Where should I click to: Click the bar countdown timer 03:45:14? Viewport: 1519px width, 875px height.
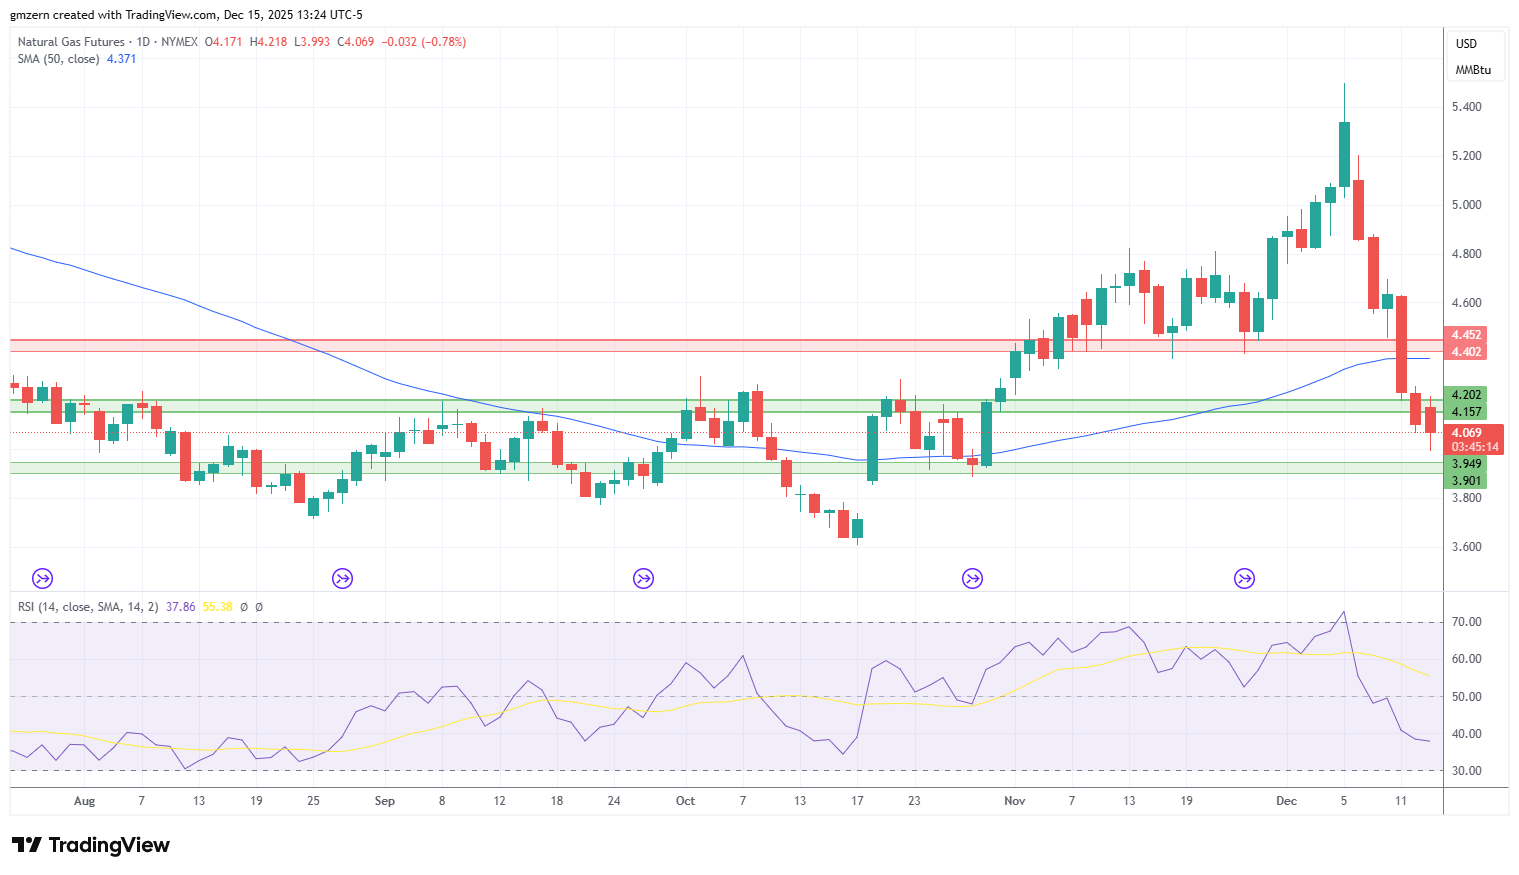(x=1475, y=447)
